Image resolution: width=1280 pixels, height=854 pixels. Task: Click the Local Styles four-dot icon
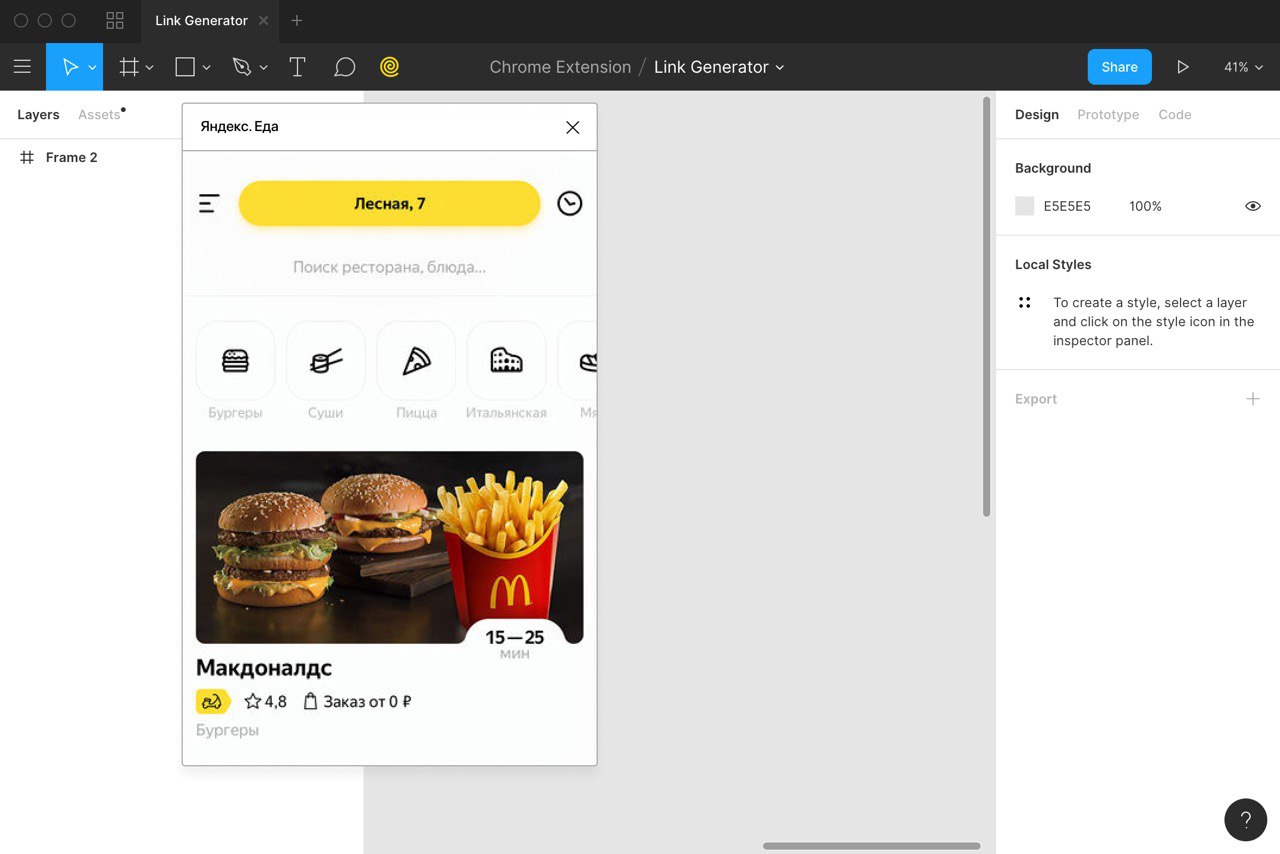tap(1024, 302)
